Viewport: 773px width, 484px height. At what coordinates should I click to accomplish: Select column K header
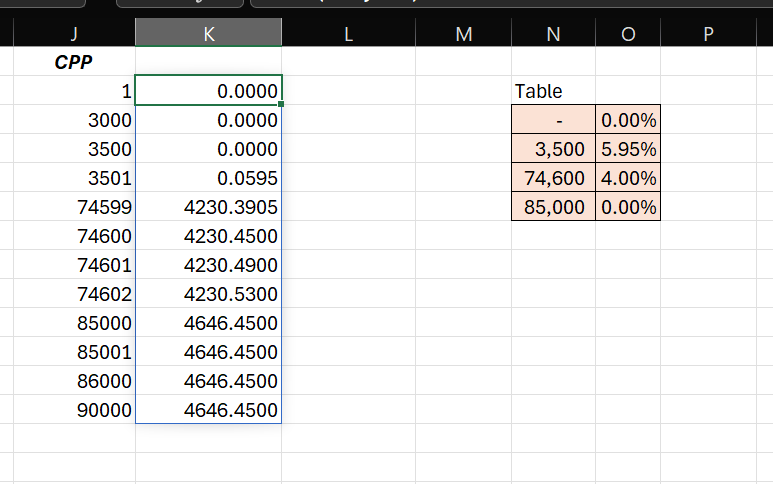pyautogui.click(x=209, y=34)
